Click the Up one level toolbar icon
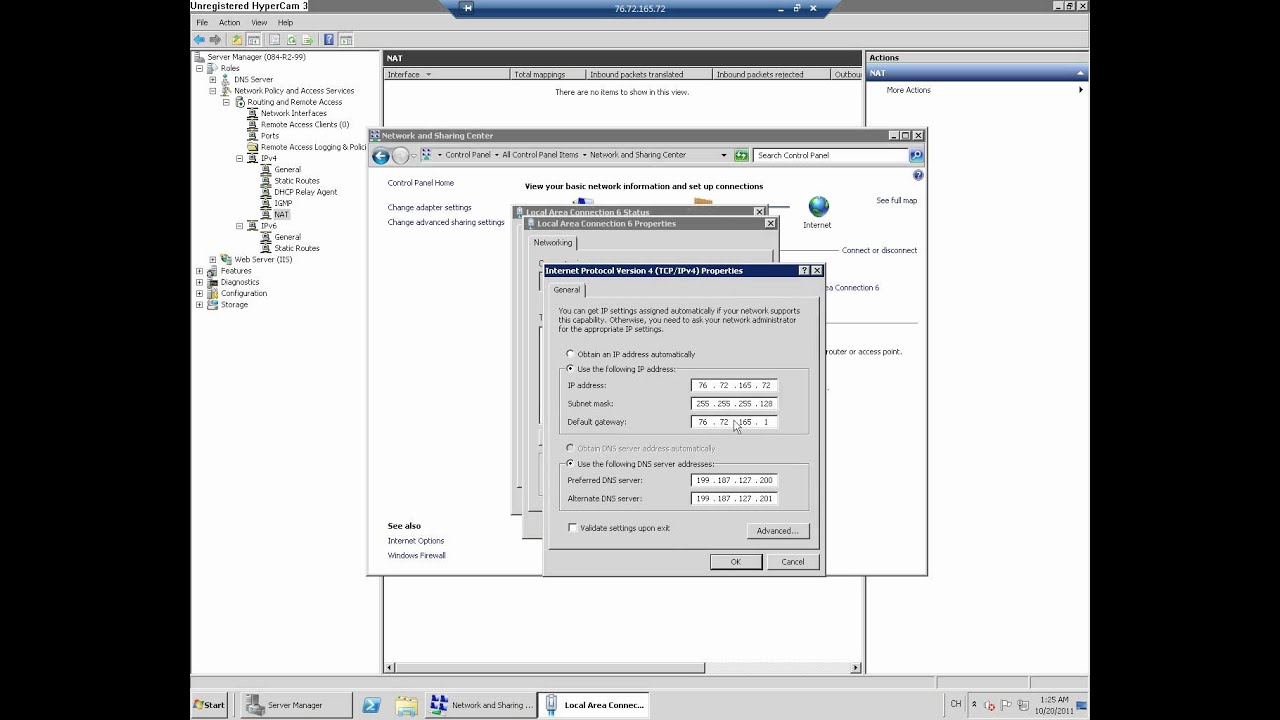Image resolution: width=1280 pixels, height=720 pixels. [x=237, y=40]
